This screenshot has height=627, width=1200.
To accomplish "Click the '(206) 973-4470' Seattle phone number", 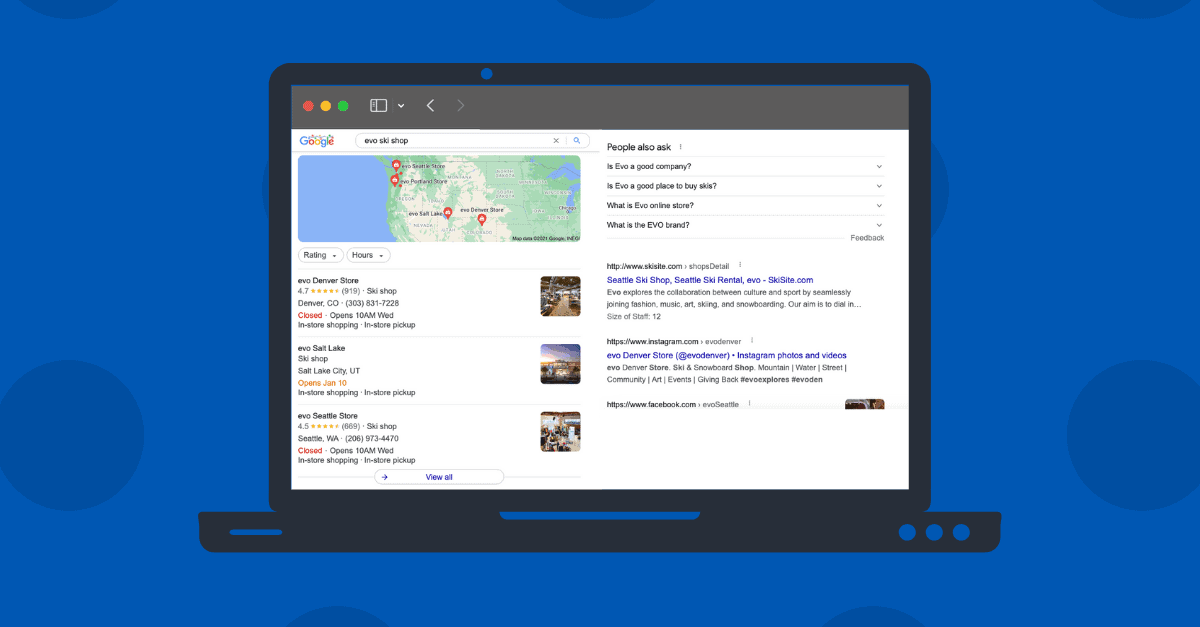I will [x=371, y=438].
